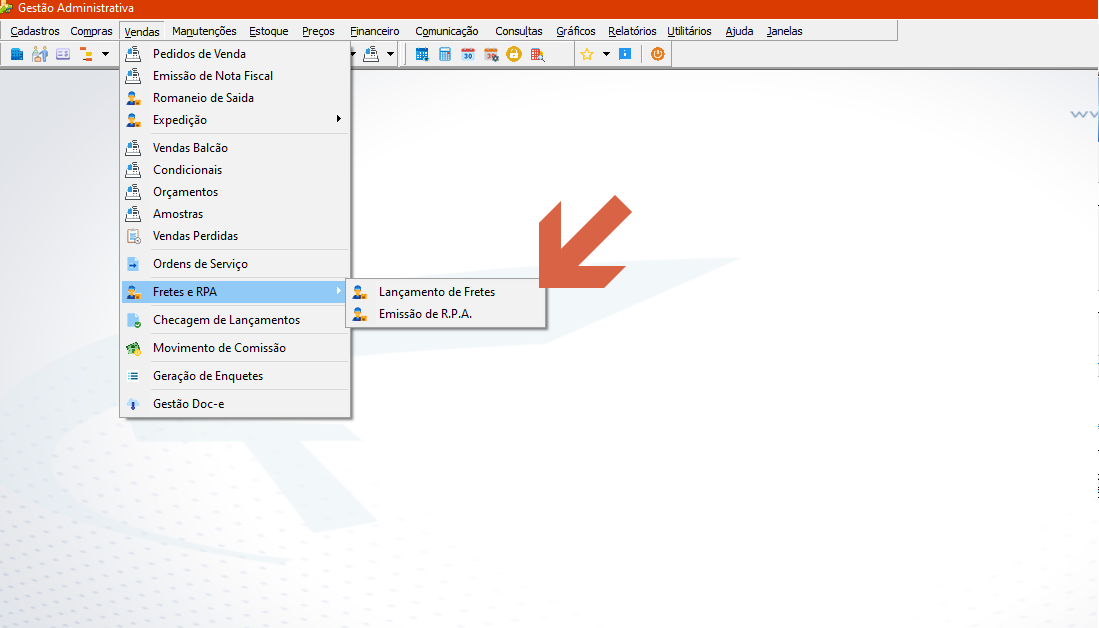Screen dimensions: 1099x628
Task: Click the people/customers toolbar icon
Action: coord(40,54)
